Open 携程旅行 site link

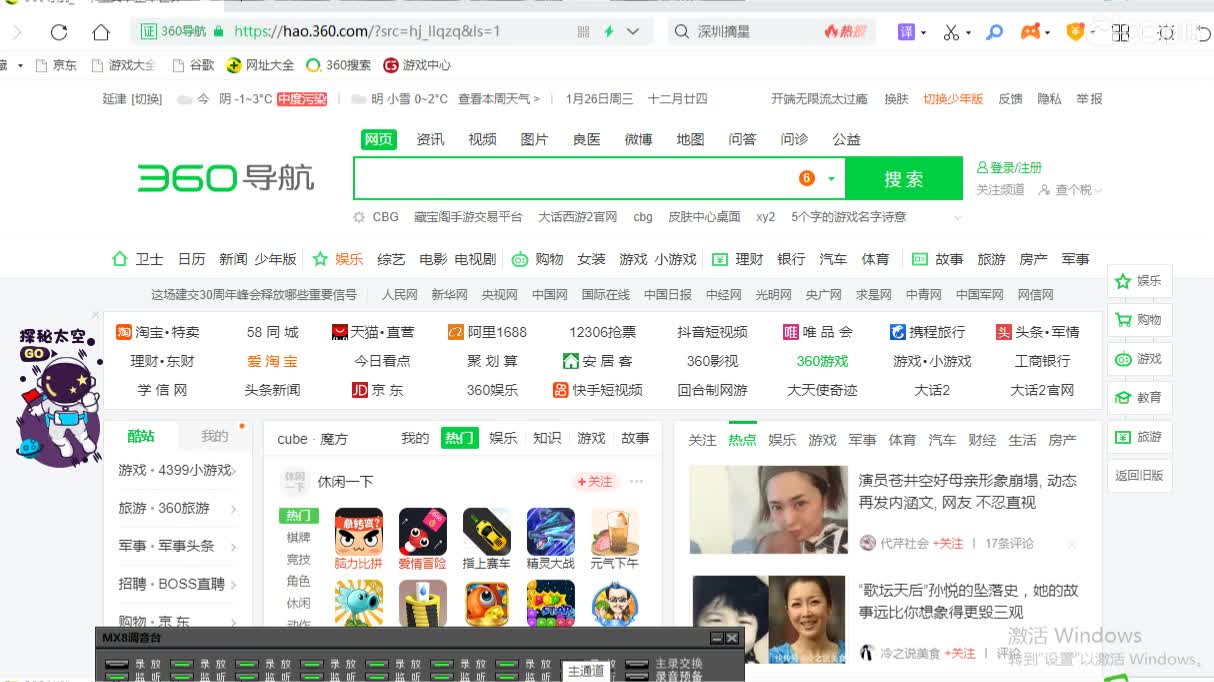[x=927, y=332]
